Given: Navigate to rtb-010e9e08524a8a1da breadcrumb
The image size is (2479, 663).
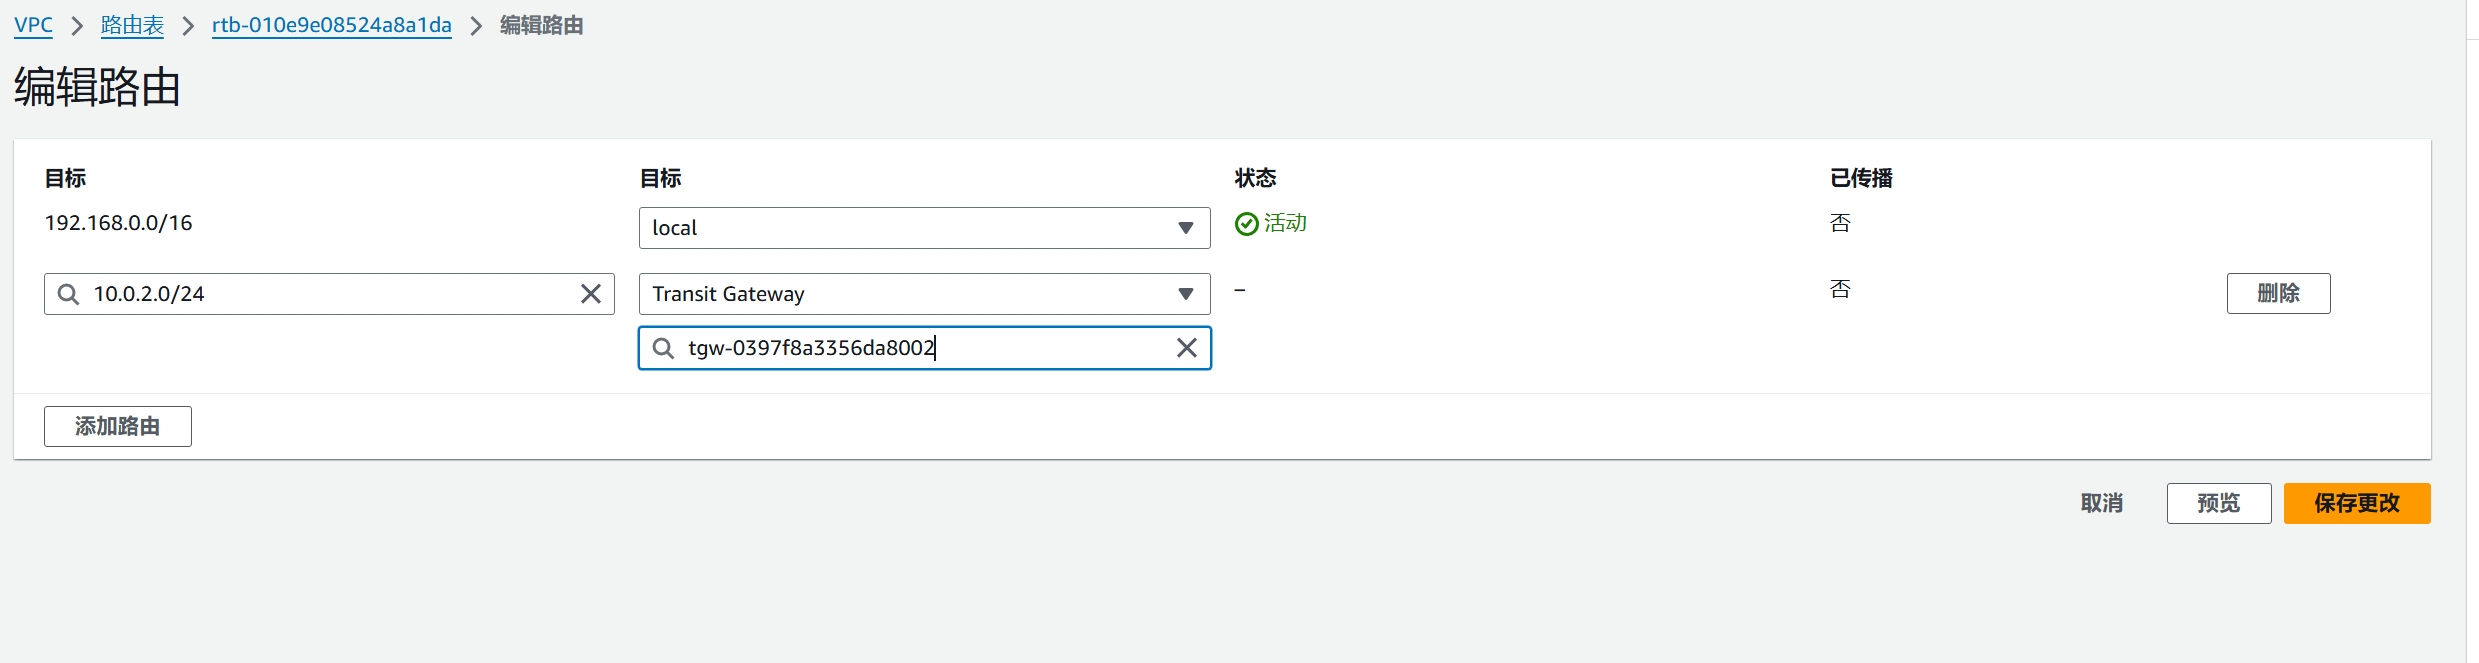Looking at the screenshot, I should pos(332,25).
